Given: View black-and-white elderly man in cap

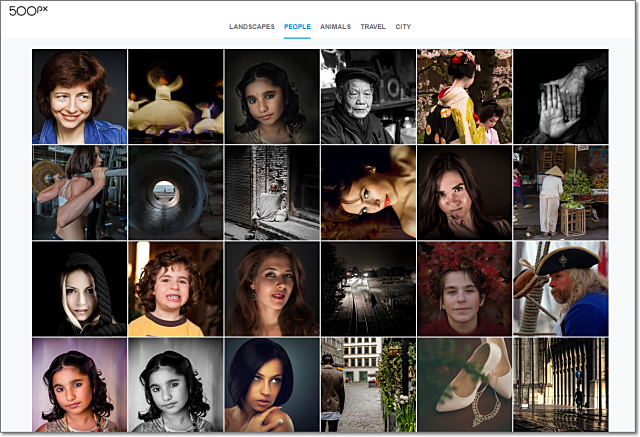Looking at the screenshot, I should (368, 96).
